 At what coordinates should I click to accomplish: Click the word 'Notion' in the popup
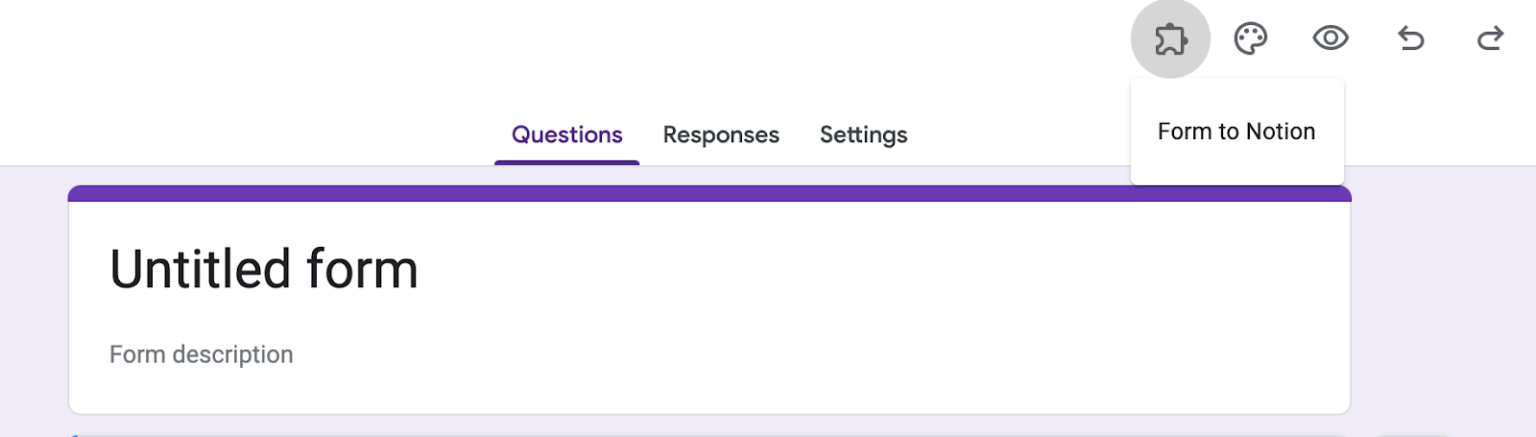[1283, 132]
